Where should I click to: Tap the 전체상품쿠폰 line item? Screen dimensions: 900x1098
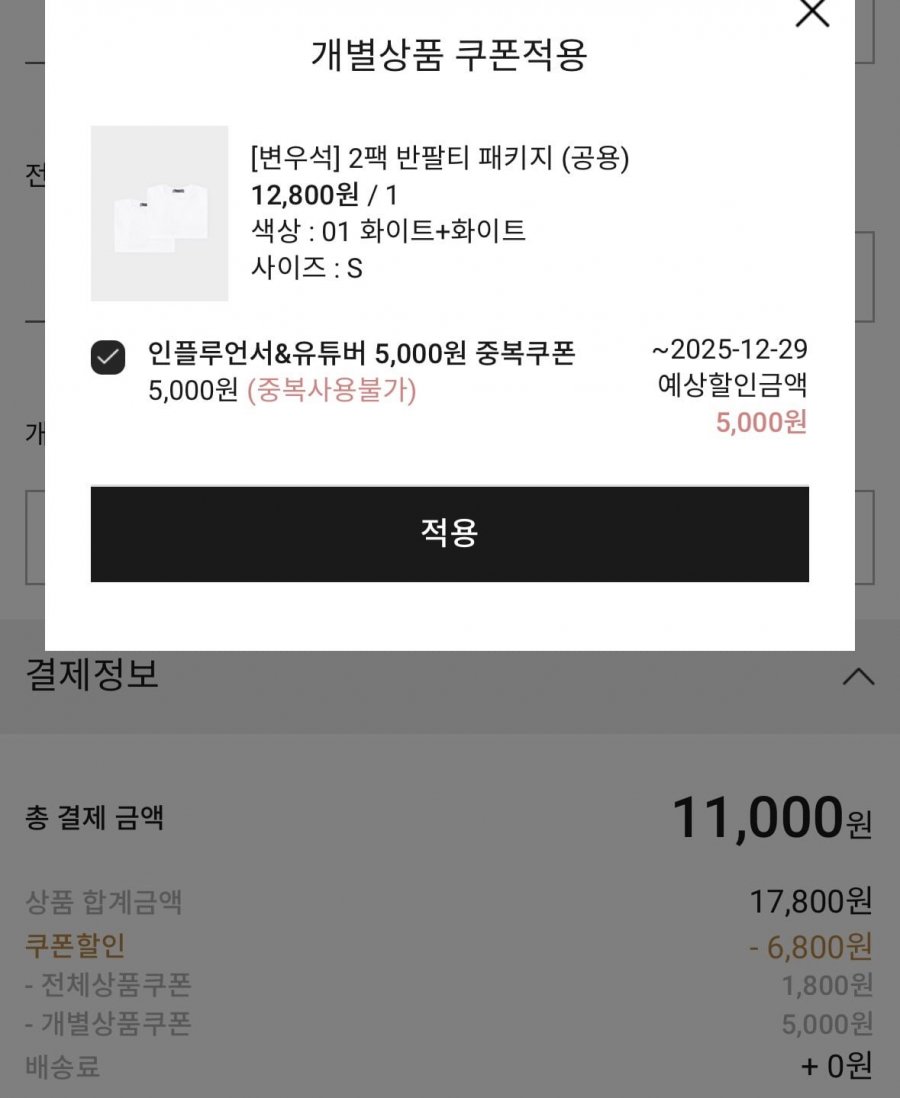[x=108, y=985]
